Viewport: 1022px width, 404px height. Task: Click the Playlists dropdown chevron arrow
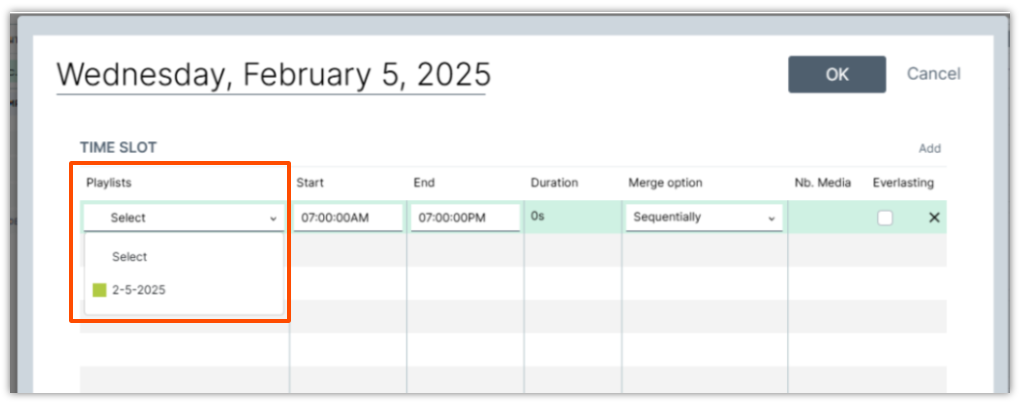[x=273, y=218]
